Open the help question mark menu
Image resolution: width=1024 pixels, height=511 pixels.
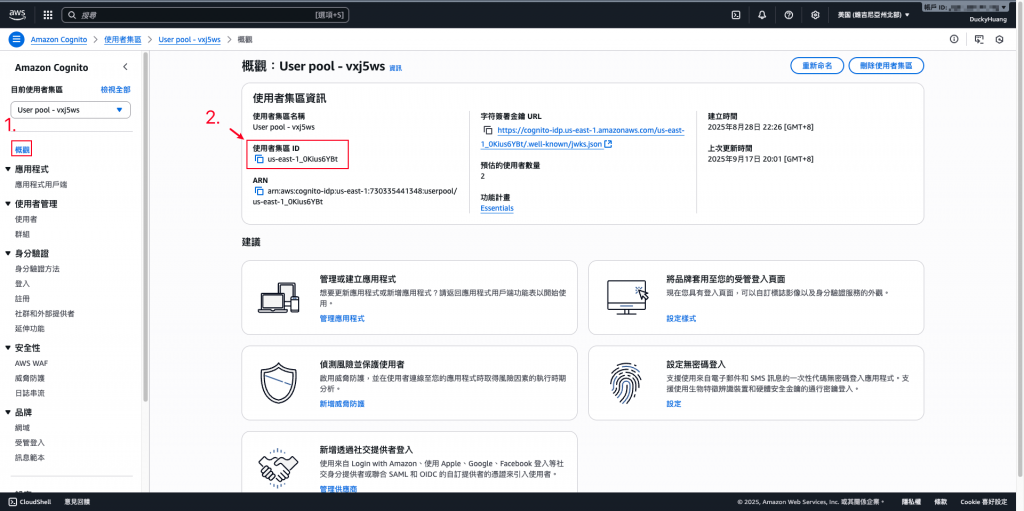pyautogui.click(x=788, y=14)
